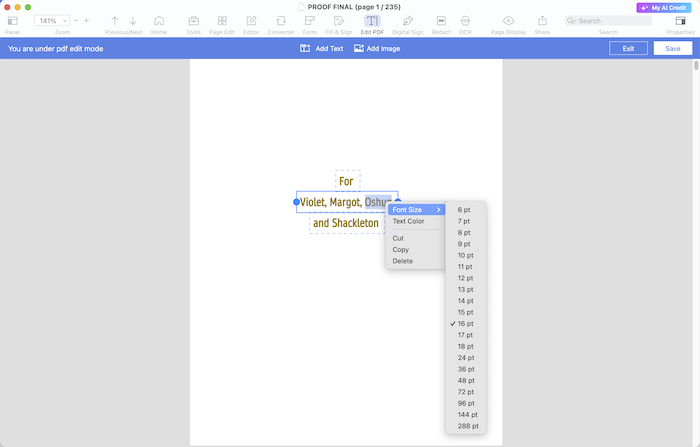This screenshot has width=700, height=447.
Task: Select the Fill & Sign tool
Action: [x=338, y=21]
